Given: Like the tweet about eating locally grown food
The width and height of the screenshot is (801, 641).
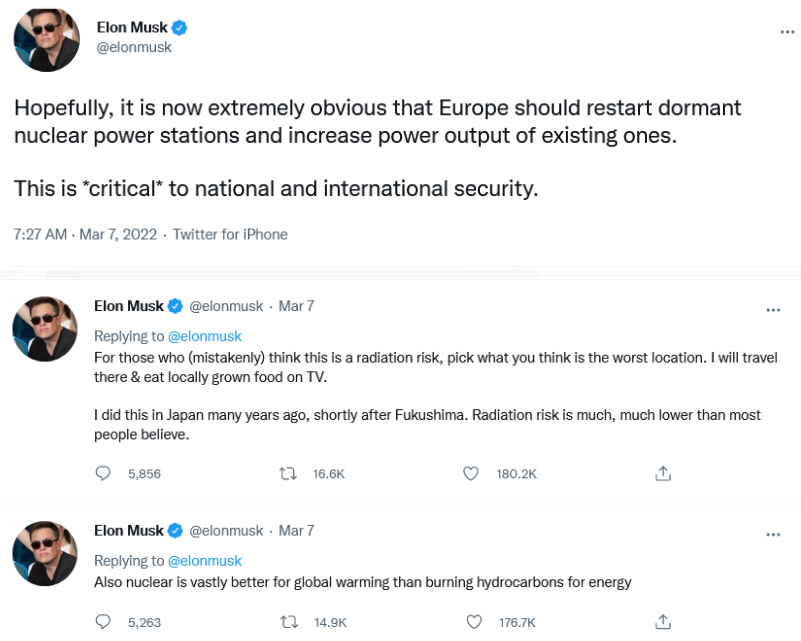Looking at the screenshot, I should pos(471,473).
